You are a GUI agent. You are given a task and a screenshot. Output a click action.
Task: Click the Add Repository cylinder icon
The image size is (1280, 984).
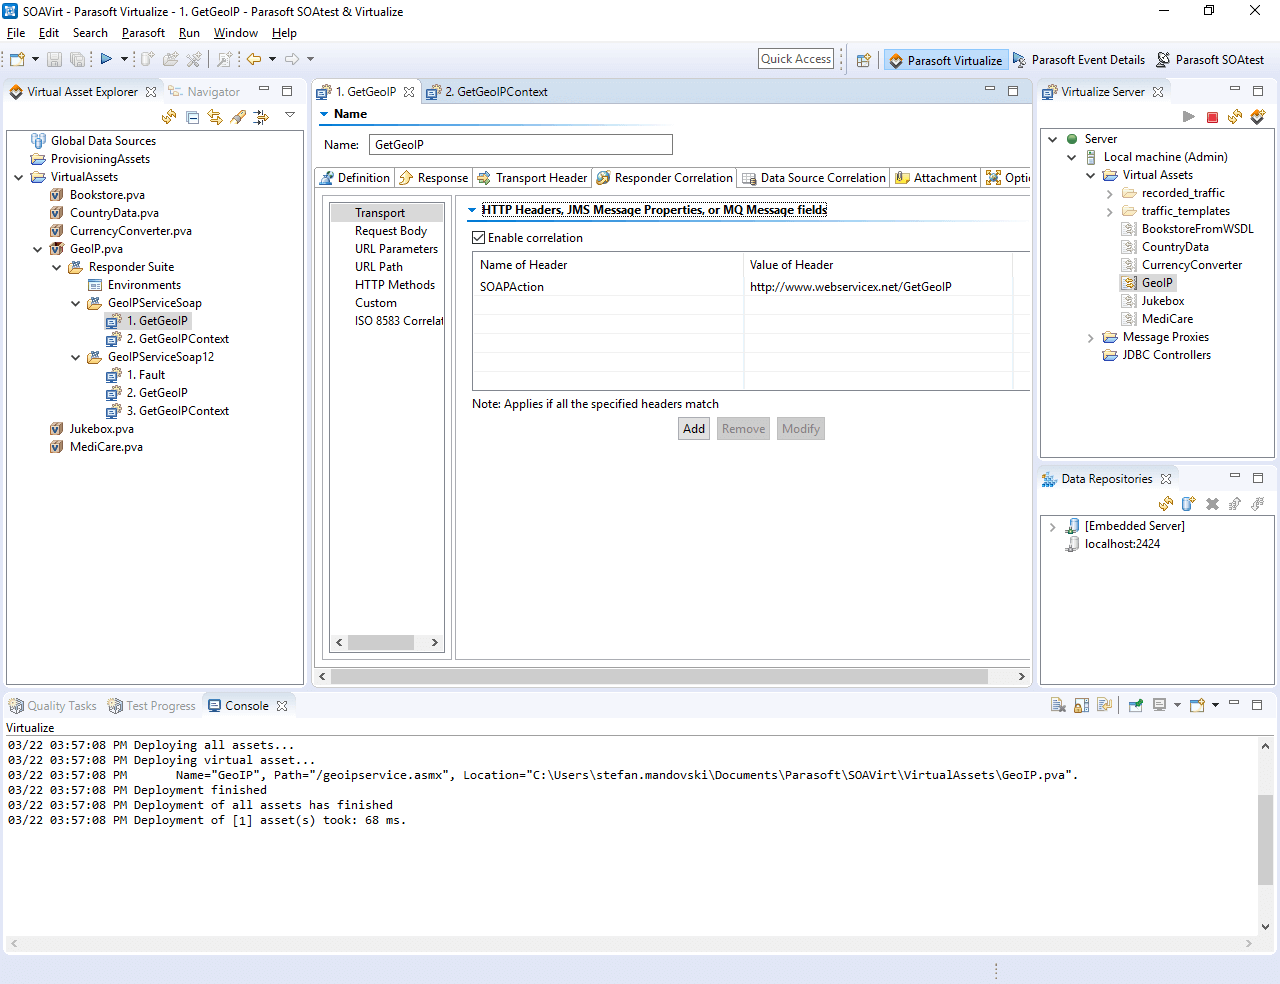click(x=1189, y=504)
